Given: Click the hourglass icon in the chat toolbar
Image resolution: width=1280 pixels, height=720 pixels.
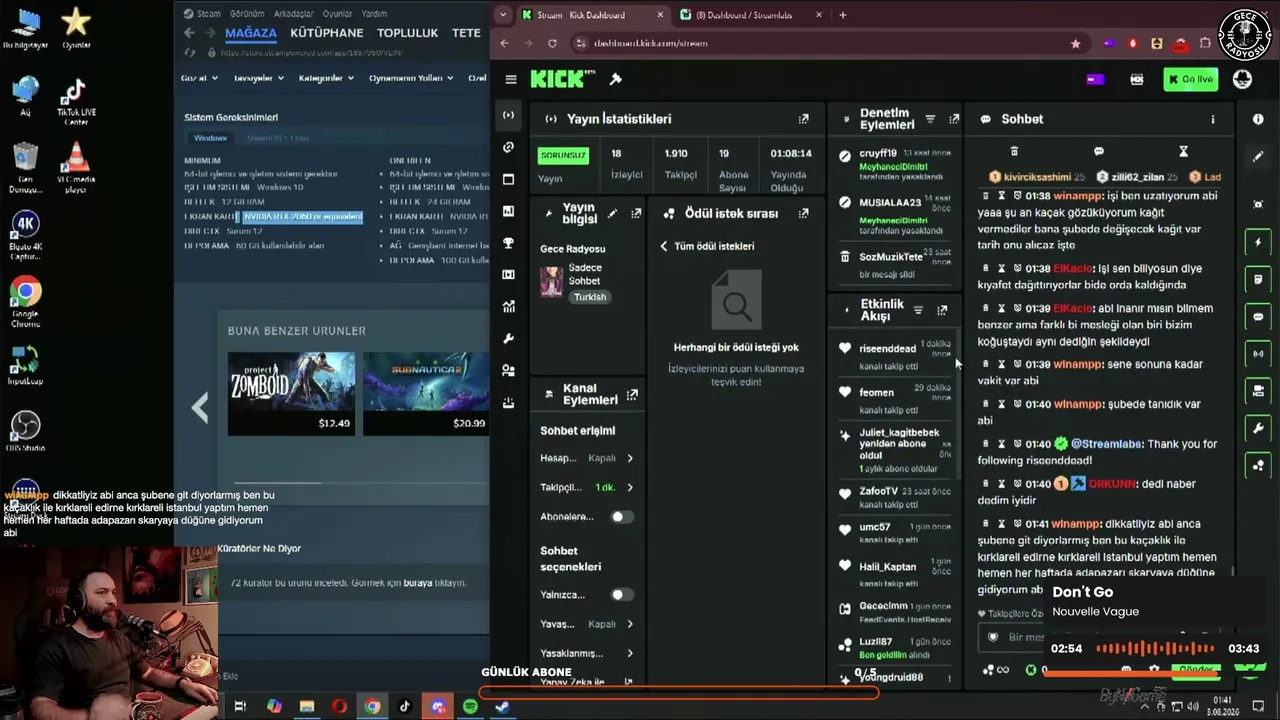Looking at the screenshot, I should point(1183,152).
